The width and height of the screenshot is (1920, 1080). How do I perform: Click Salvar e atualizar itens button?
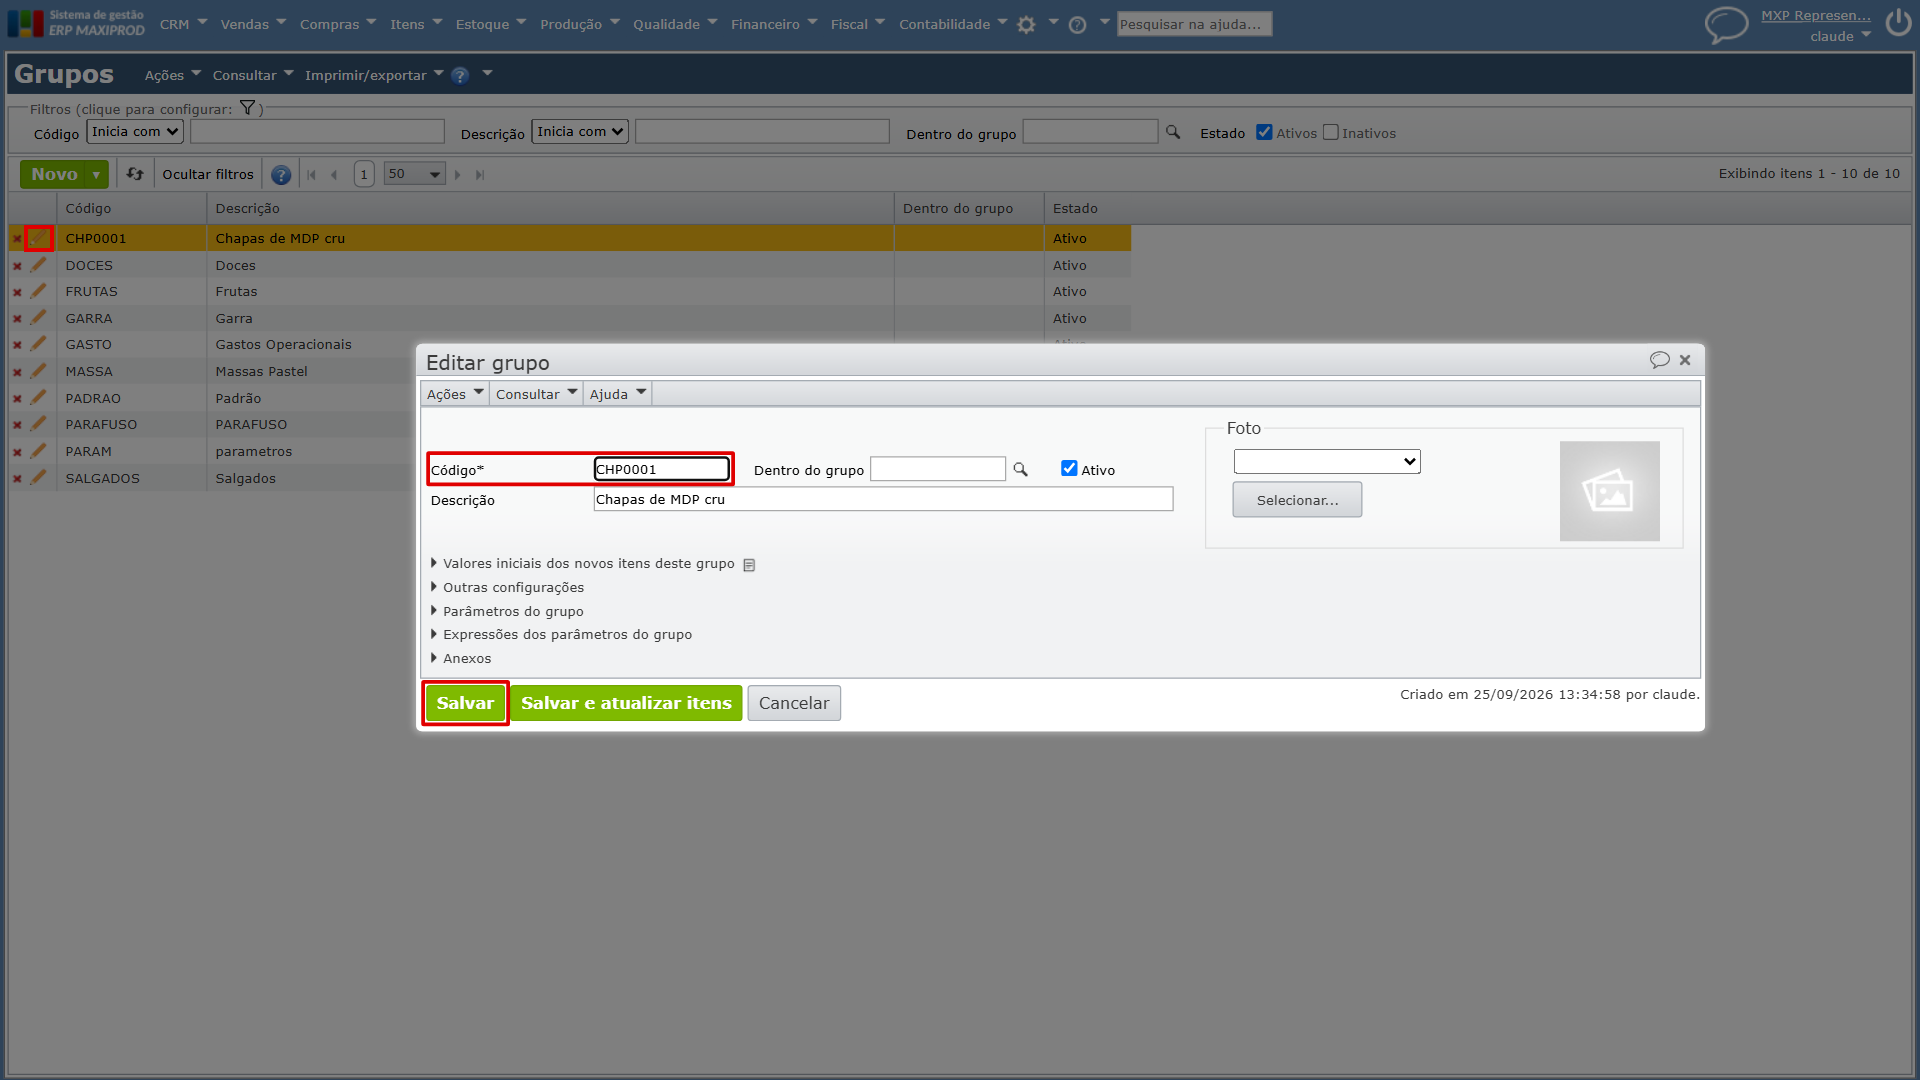pyautogui.click(x=626, y=703)
